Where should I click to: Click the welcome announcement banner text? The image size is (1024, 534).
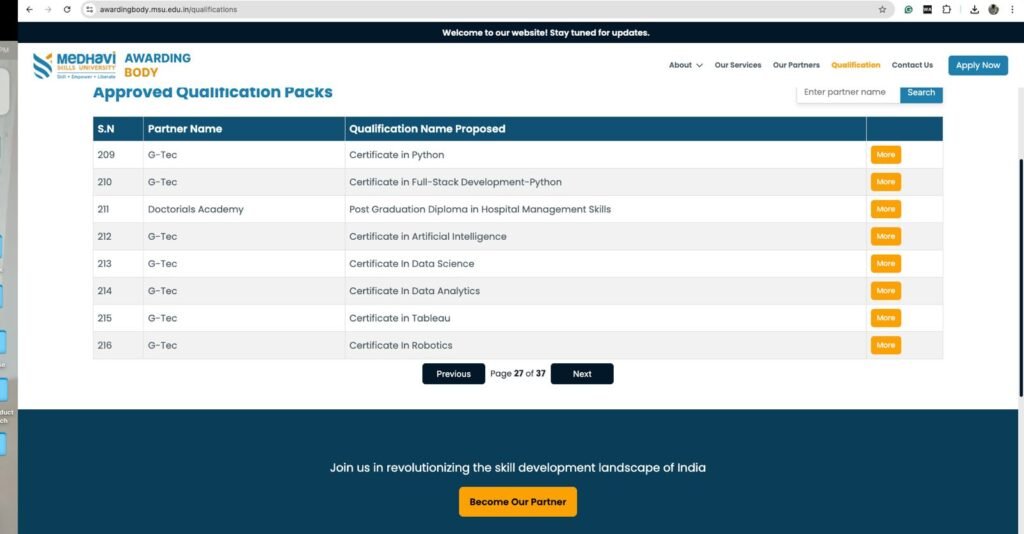[x=545, y=33]
